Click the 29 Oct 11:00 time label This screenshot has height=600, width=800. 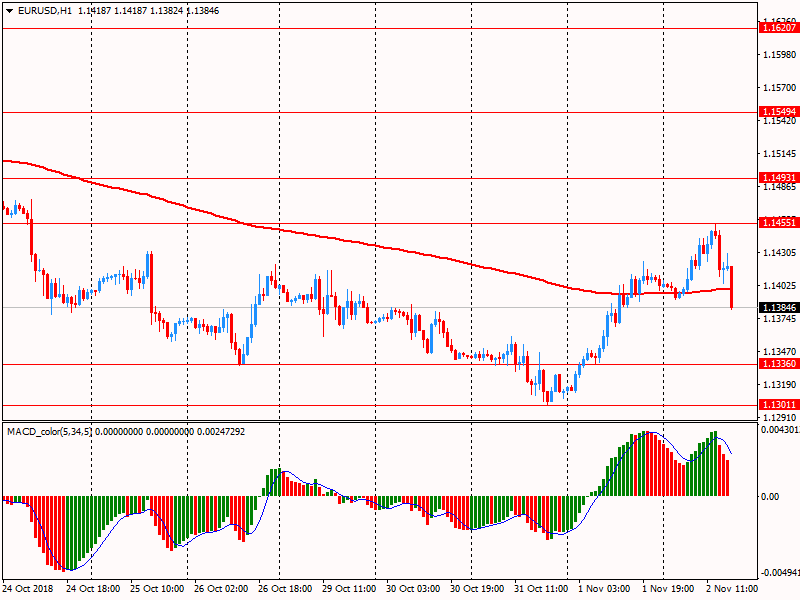click(x=349, y=588)
